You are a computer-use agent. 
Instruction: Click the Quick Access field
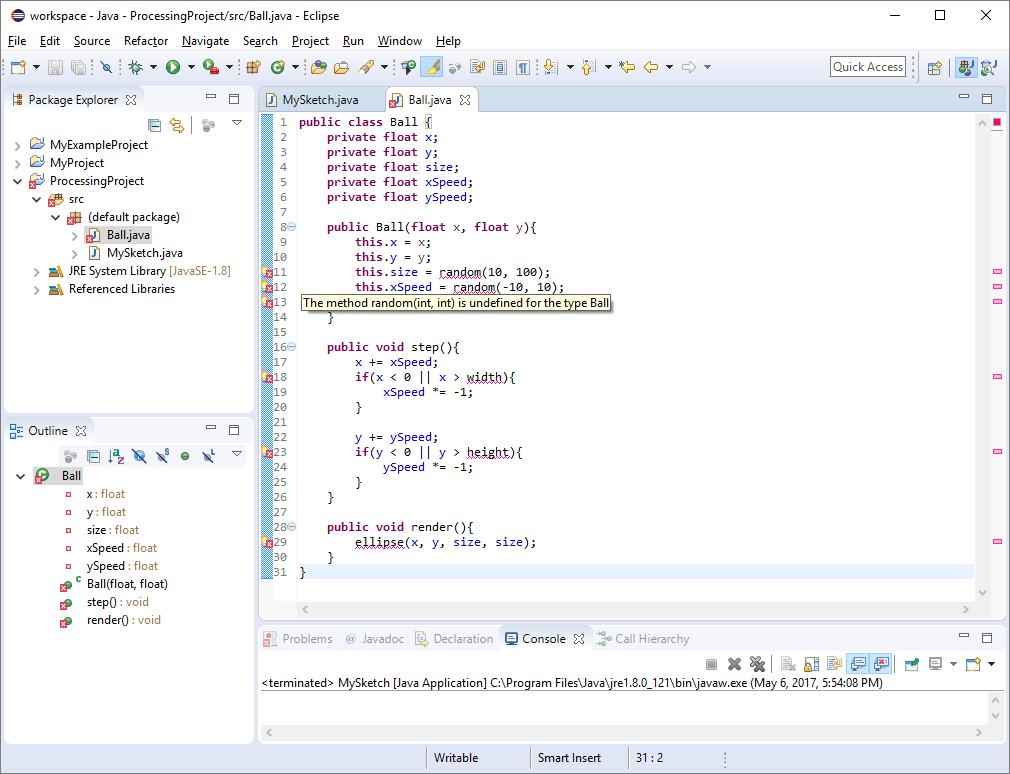coord(867,66)
